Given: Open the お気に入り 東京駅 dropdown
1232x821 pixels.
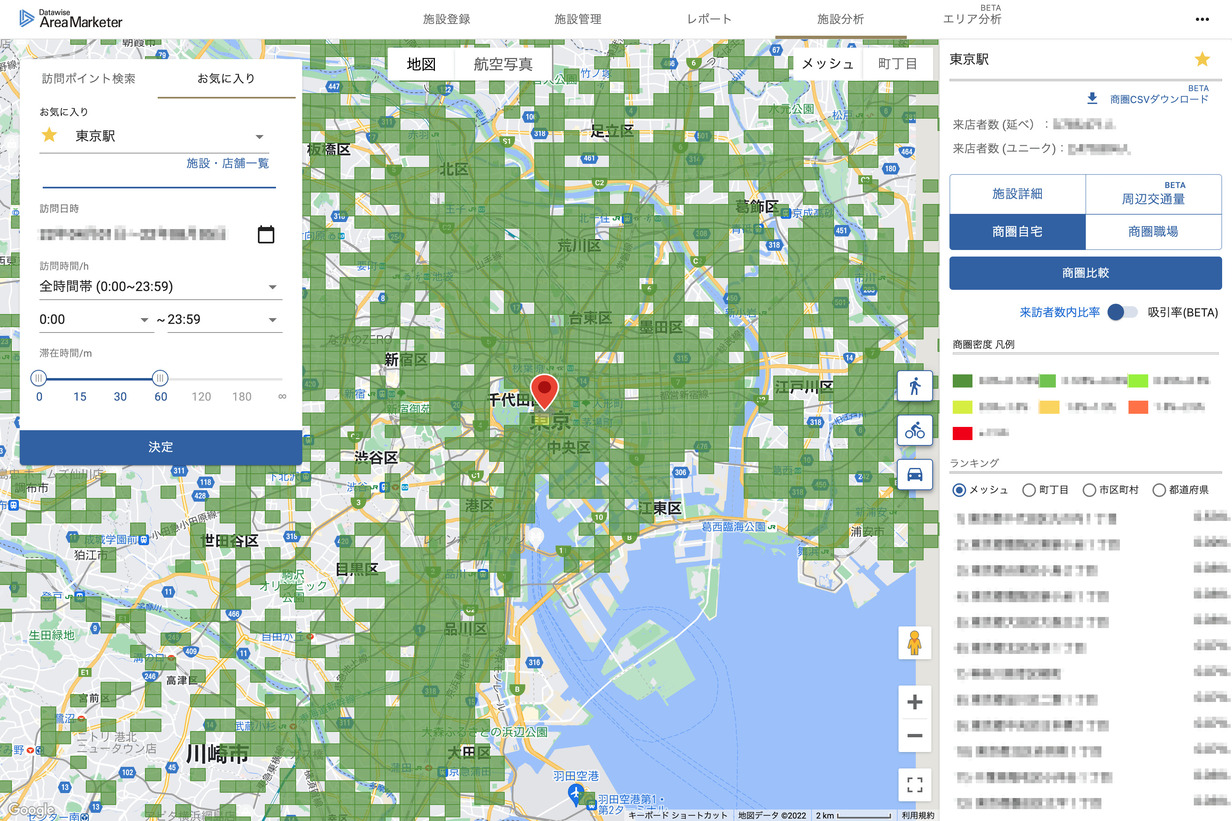Looking at the screenshot, I should 257,135.
